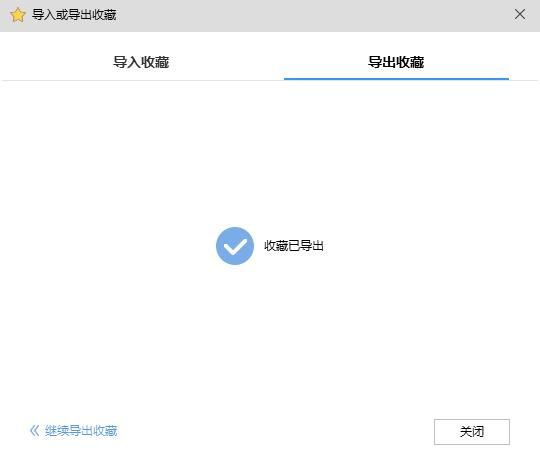Close the dialog with the X icon
This screenshot has width=540, height=461.
coord(520,14)
